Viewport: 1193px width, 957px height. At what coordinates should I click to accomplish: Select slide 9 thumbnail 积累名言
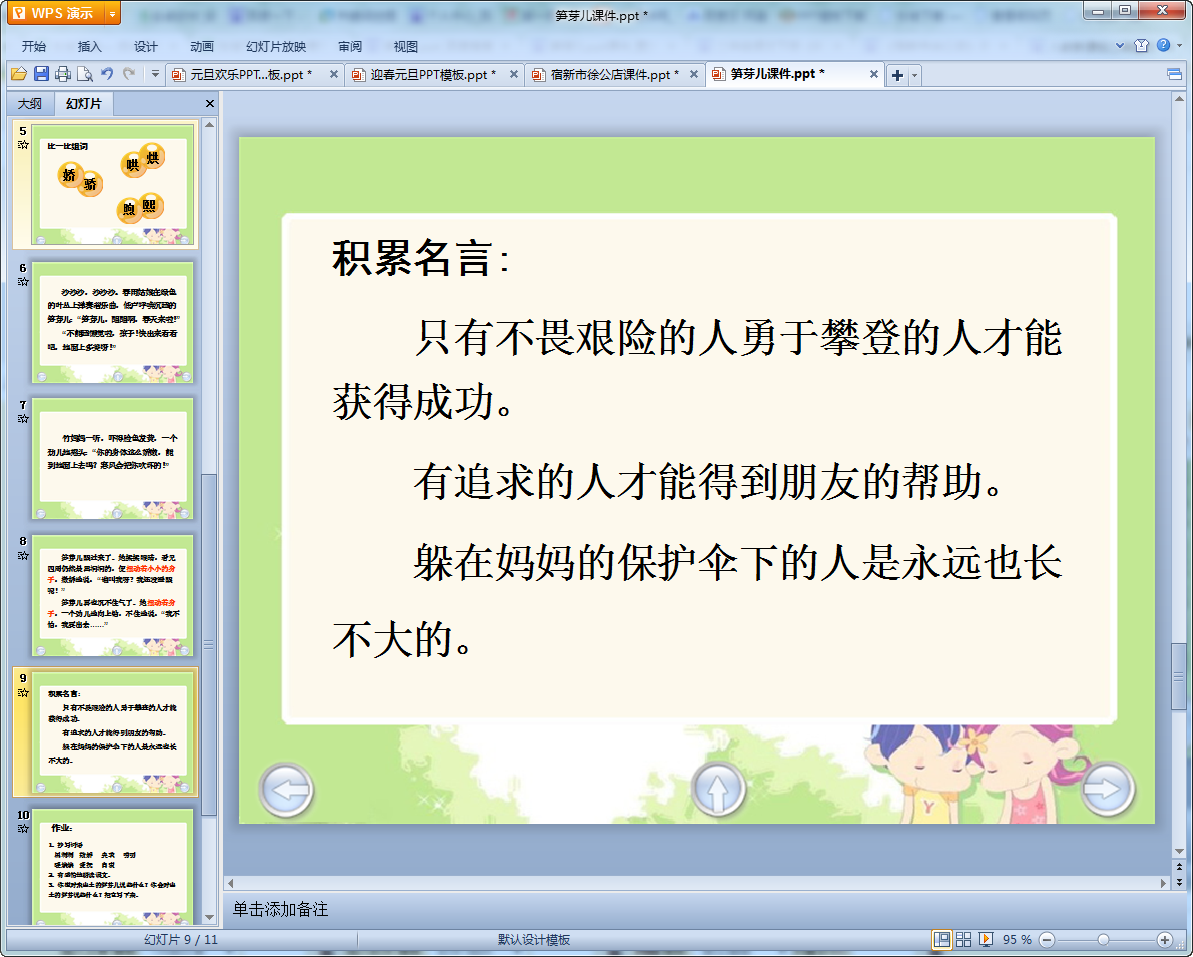click(113, 732)
